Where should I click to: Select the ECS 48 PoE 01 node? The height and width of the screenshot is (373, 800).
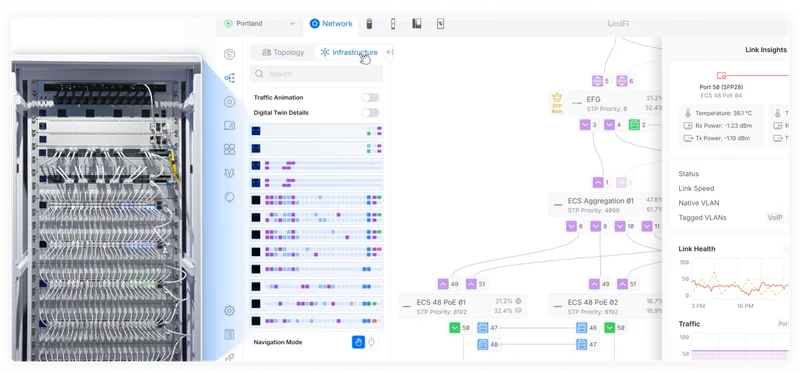click(x=462, y=306)
